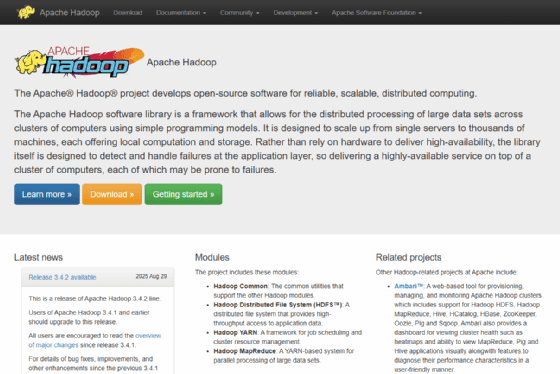
Task: Click the blue Learn more button
Action: click(x=47, y=194)
